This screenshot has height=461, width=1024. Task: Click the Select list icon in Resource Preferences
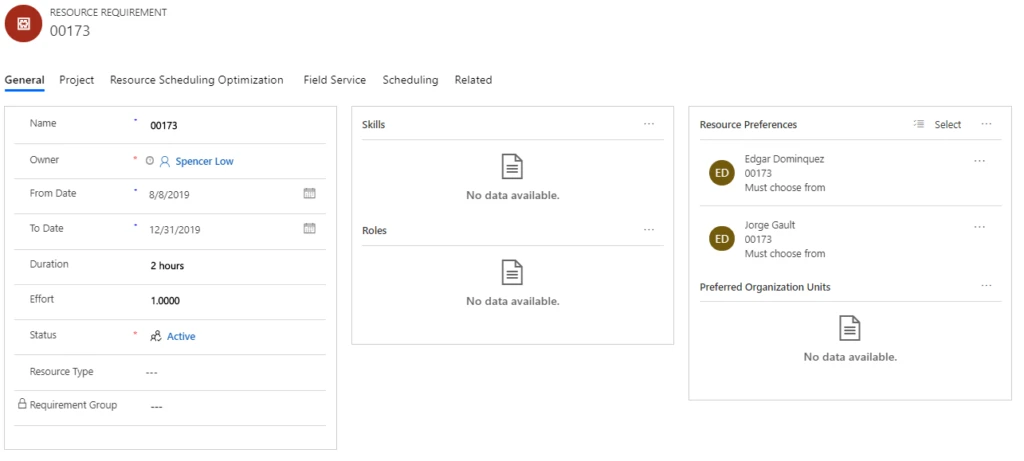tap(919, 125)
